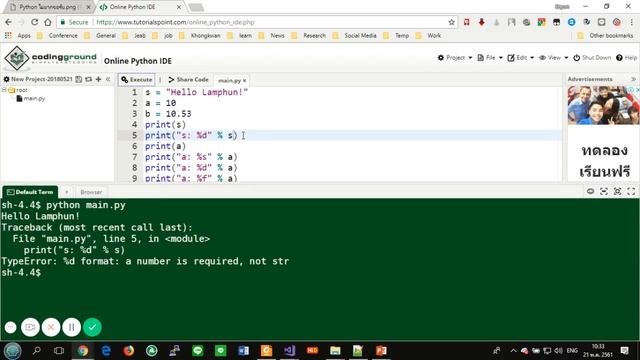This screenshot has width=640, height=360.
Task: Click the terminal shrink view icon
Action: tap(604, 191)
